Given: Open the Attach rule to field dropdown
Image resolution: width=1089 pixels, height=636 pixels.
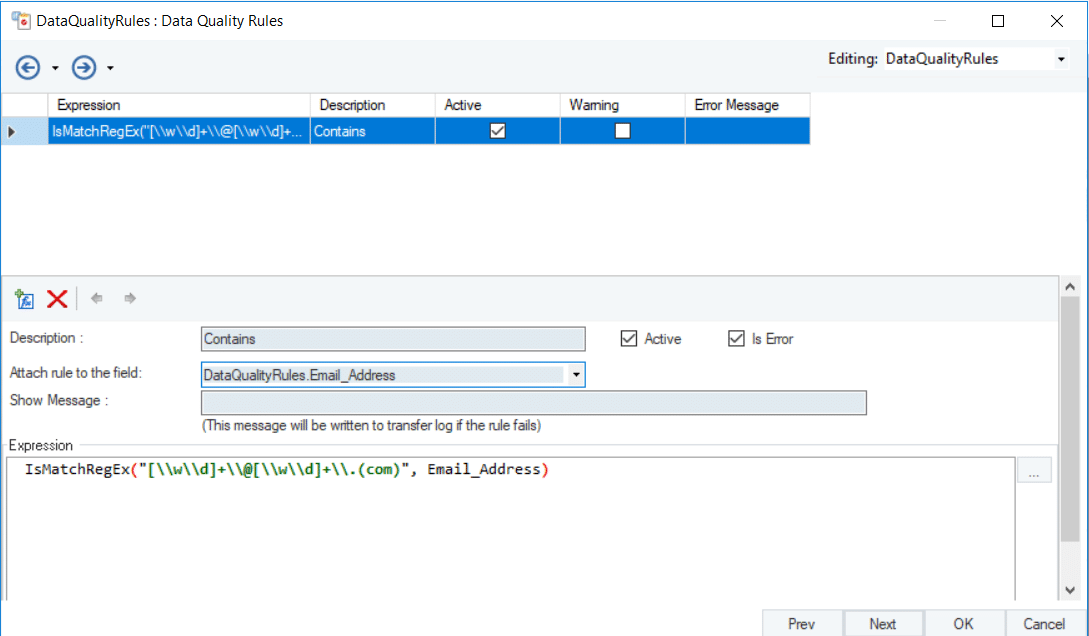Looking at the screenshot, I should click(575, 375).
